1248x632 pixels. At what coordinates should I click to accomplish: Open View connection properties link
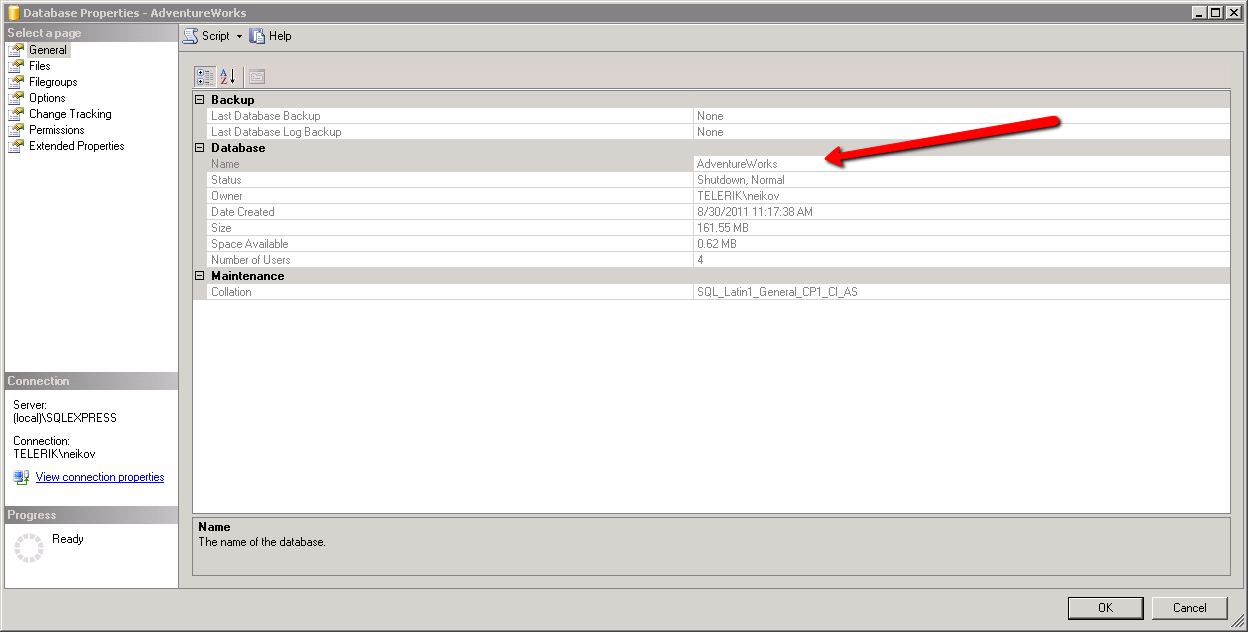pyautogui.click(x=100, y=477)
